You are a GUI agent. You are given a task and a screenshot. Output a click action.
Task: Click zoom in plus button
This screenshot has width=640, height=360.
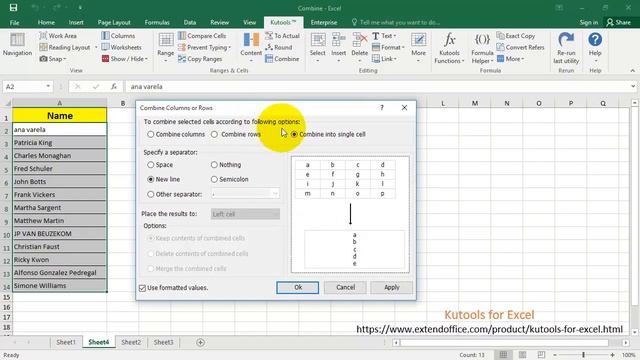[x=612, y=355]
